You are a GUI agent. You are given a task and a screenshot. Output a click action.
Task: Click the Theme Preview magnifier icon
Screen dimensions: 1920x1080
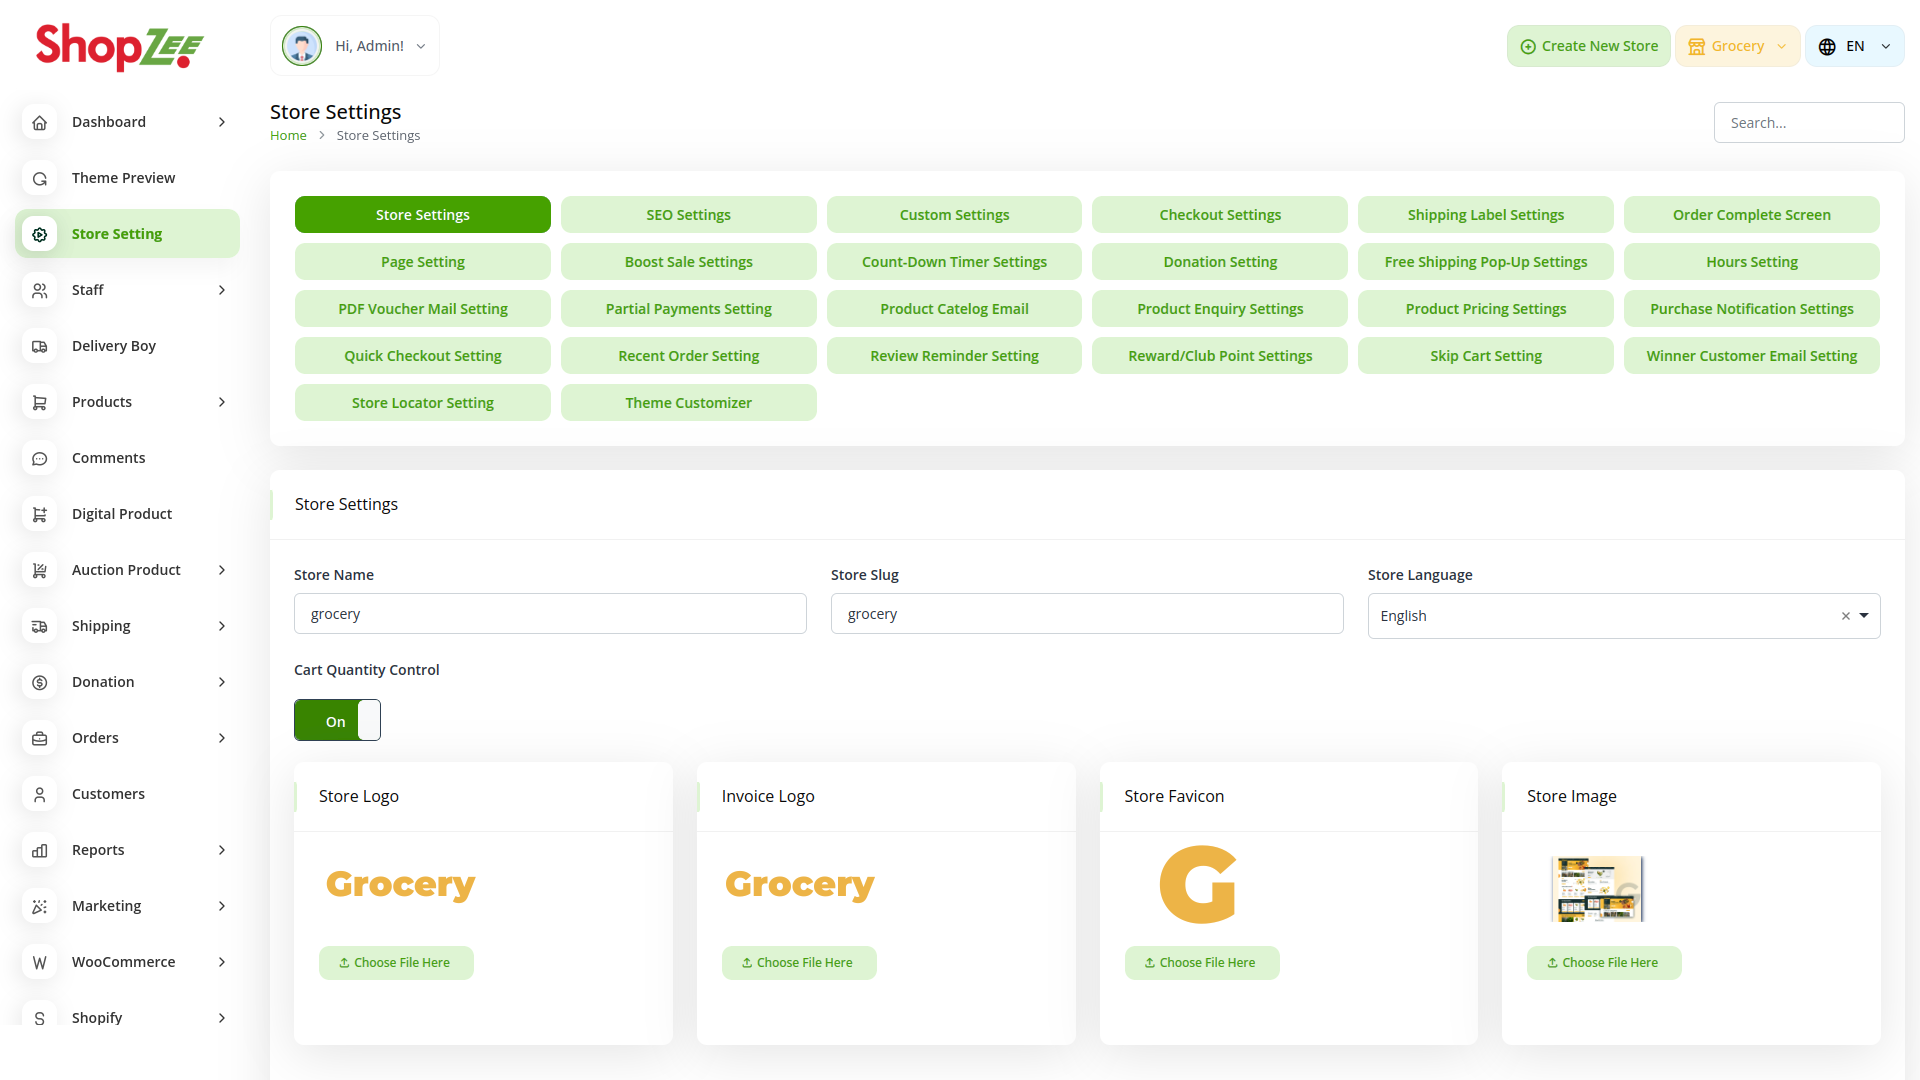click(40, 178)
